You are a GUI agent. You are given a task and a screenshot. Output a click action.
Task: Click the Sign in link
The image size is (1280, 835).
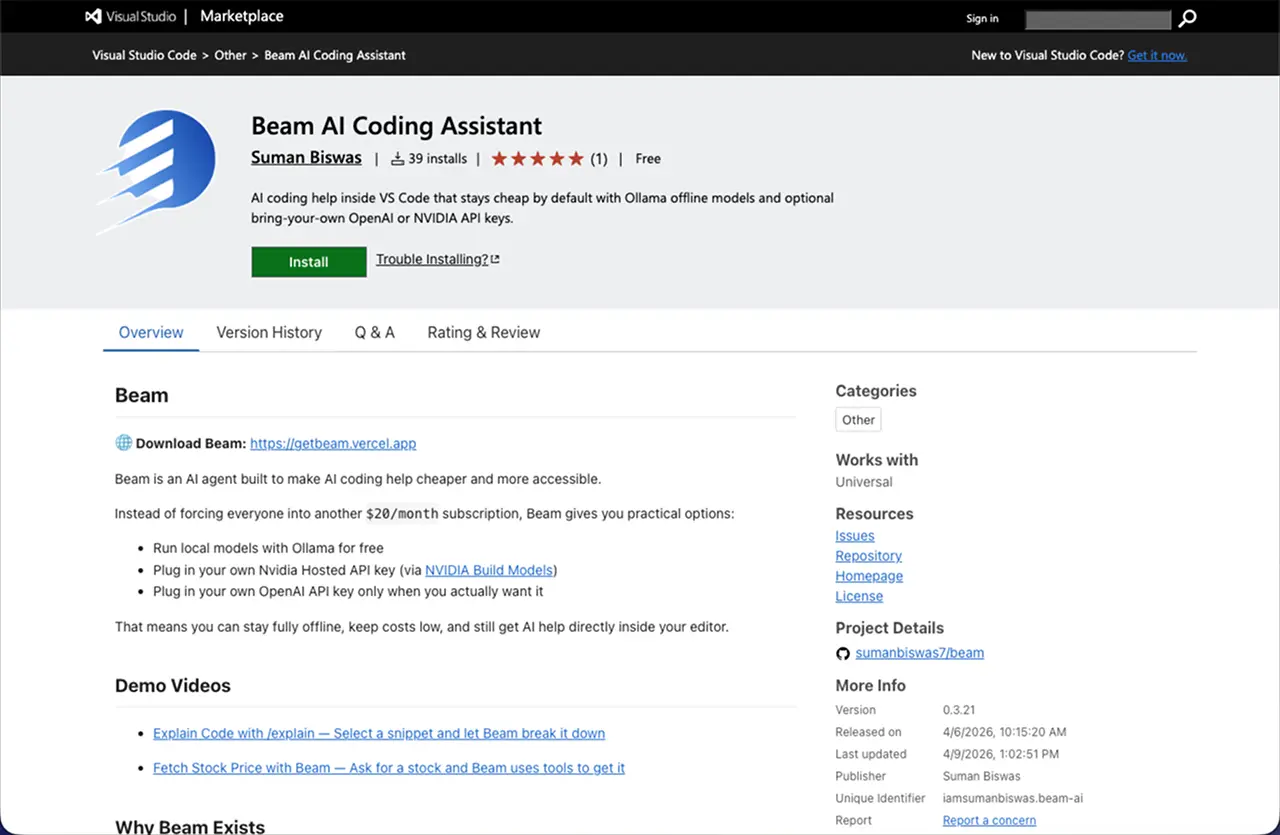982,19
